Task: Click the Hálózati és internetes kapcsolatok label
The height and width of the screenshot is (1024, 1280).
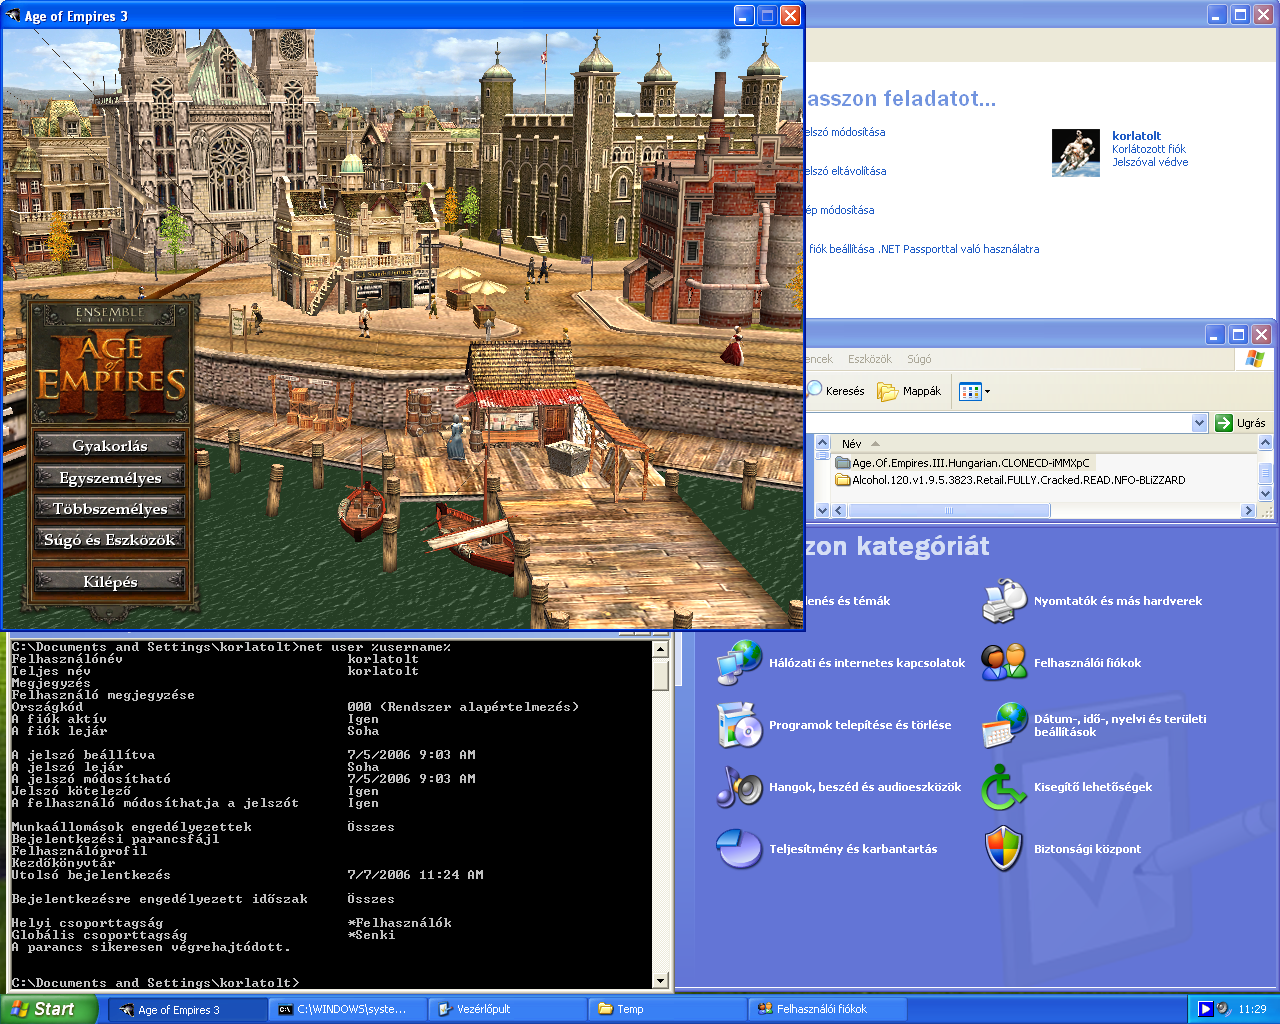Action: 867,663
